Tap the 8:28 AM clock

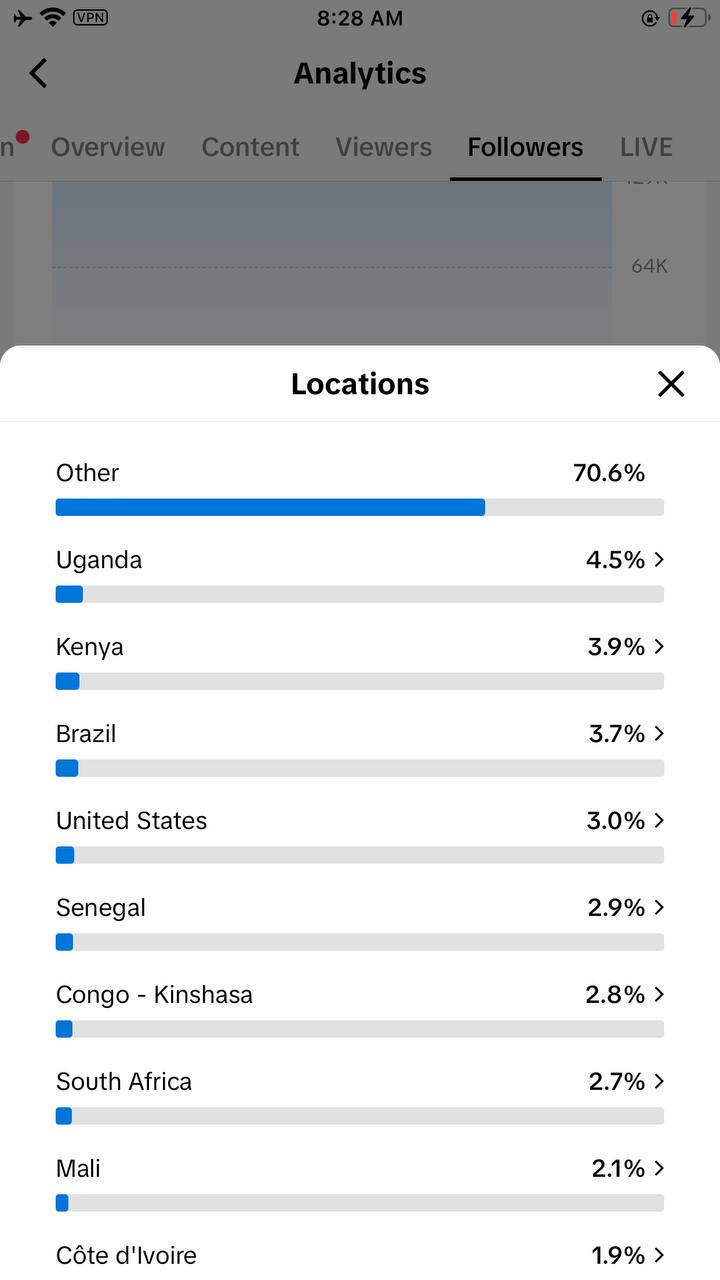pyautogui.click(x=360, y=18)
